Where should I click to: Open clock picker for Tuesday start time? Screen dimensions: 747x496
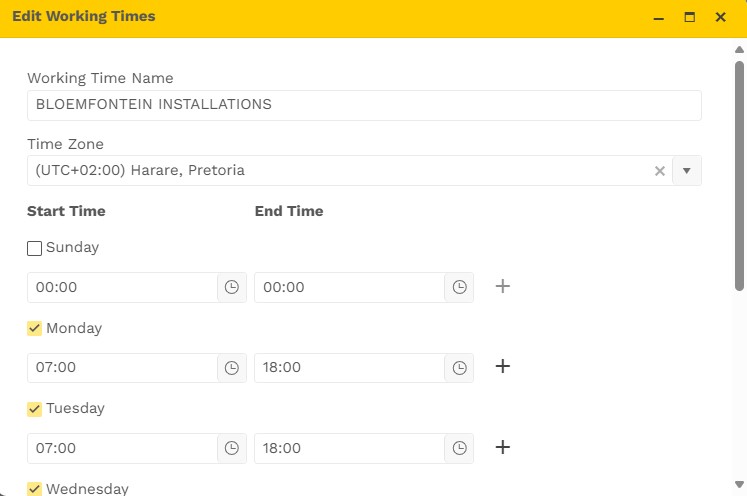click(232, 448)
